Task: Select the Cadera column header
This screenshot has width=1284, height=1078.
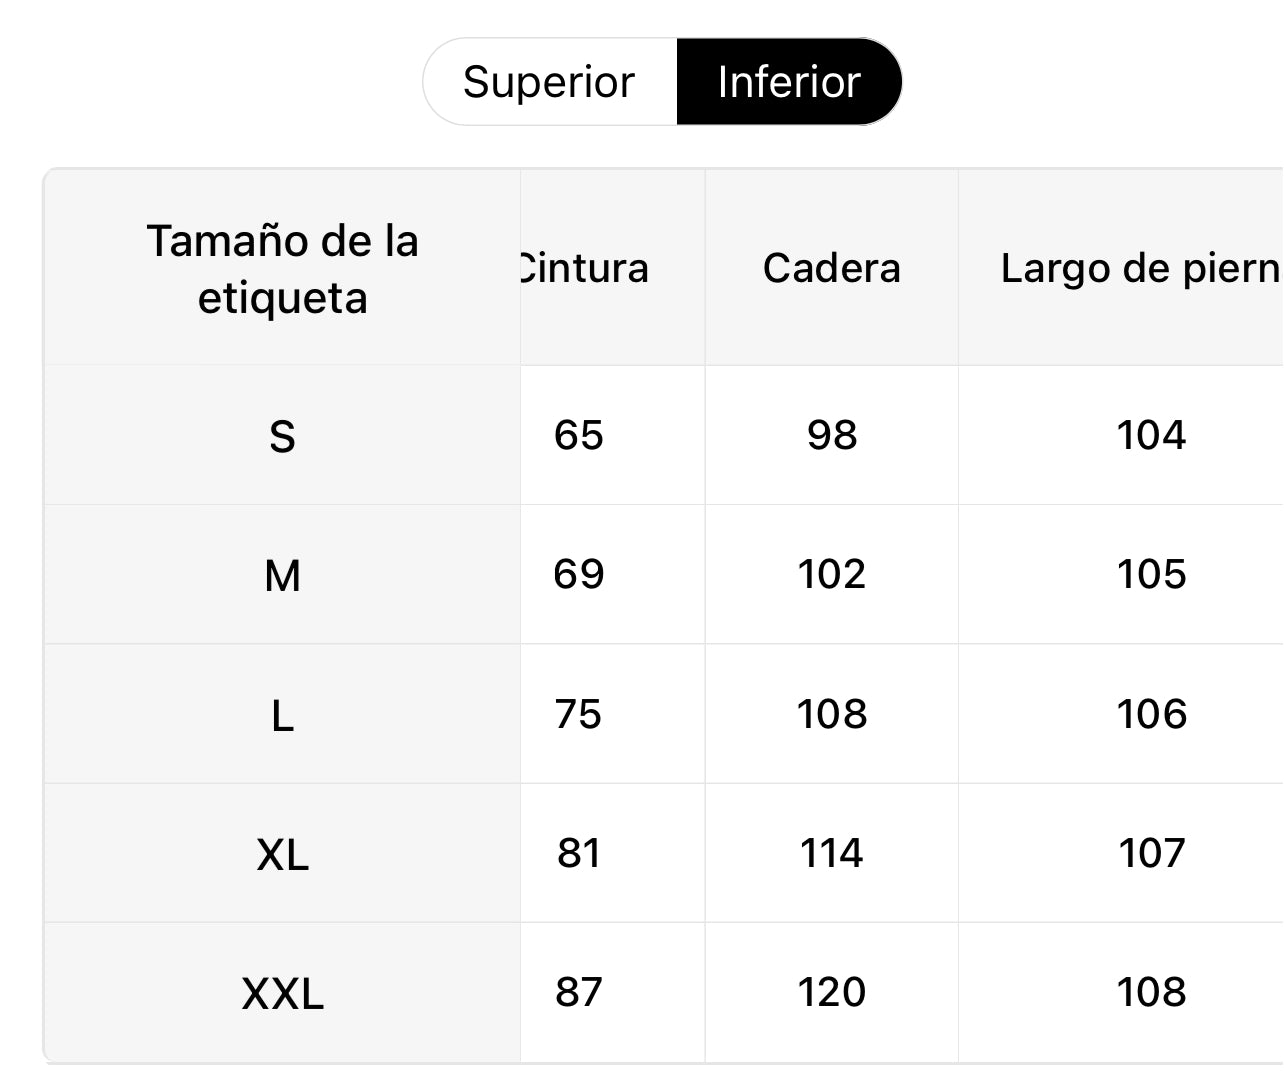Action: pyautogui.click(x=831, y=268)
